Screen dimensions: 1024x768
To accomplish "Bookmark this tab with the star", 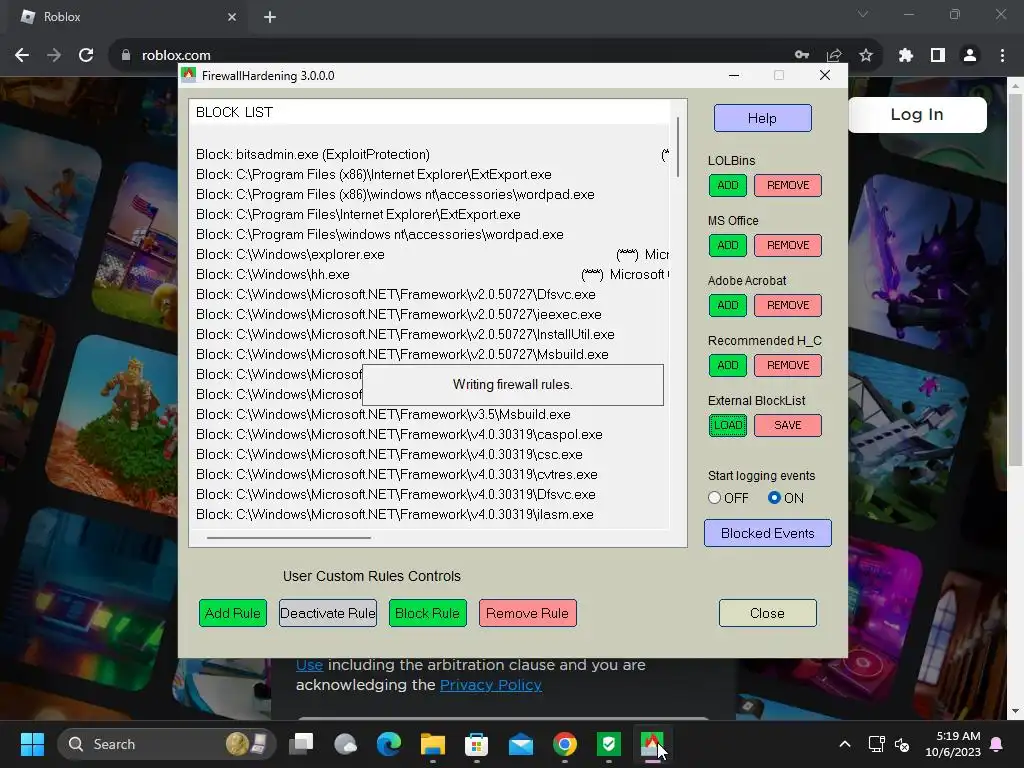I will (866, 56).
